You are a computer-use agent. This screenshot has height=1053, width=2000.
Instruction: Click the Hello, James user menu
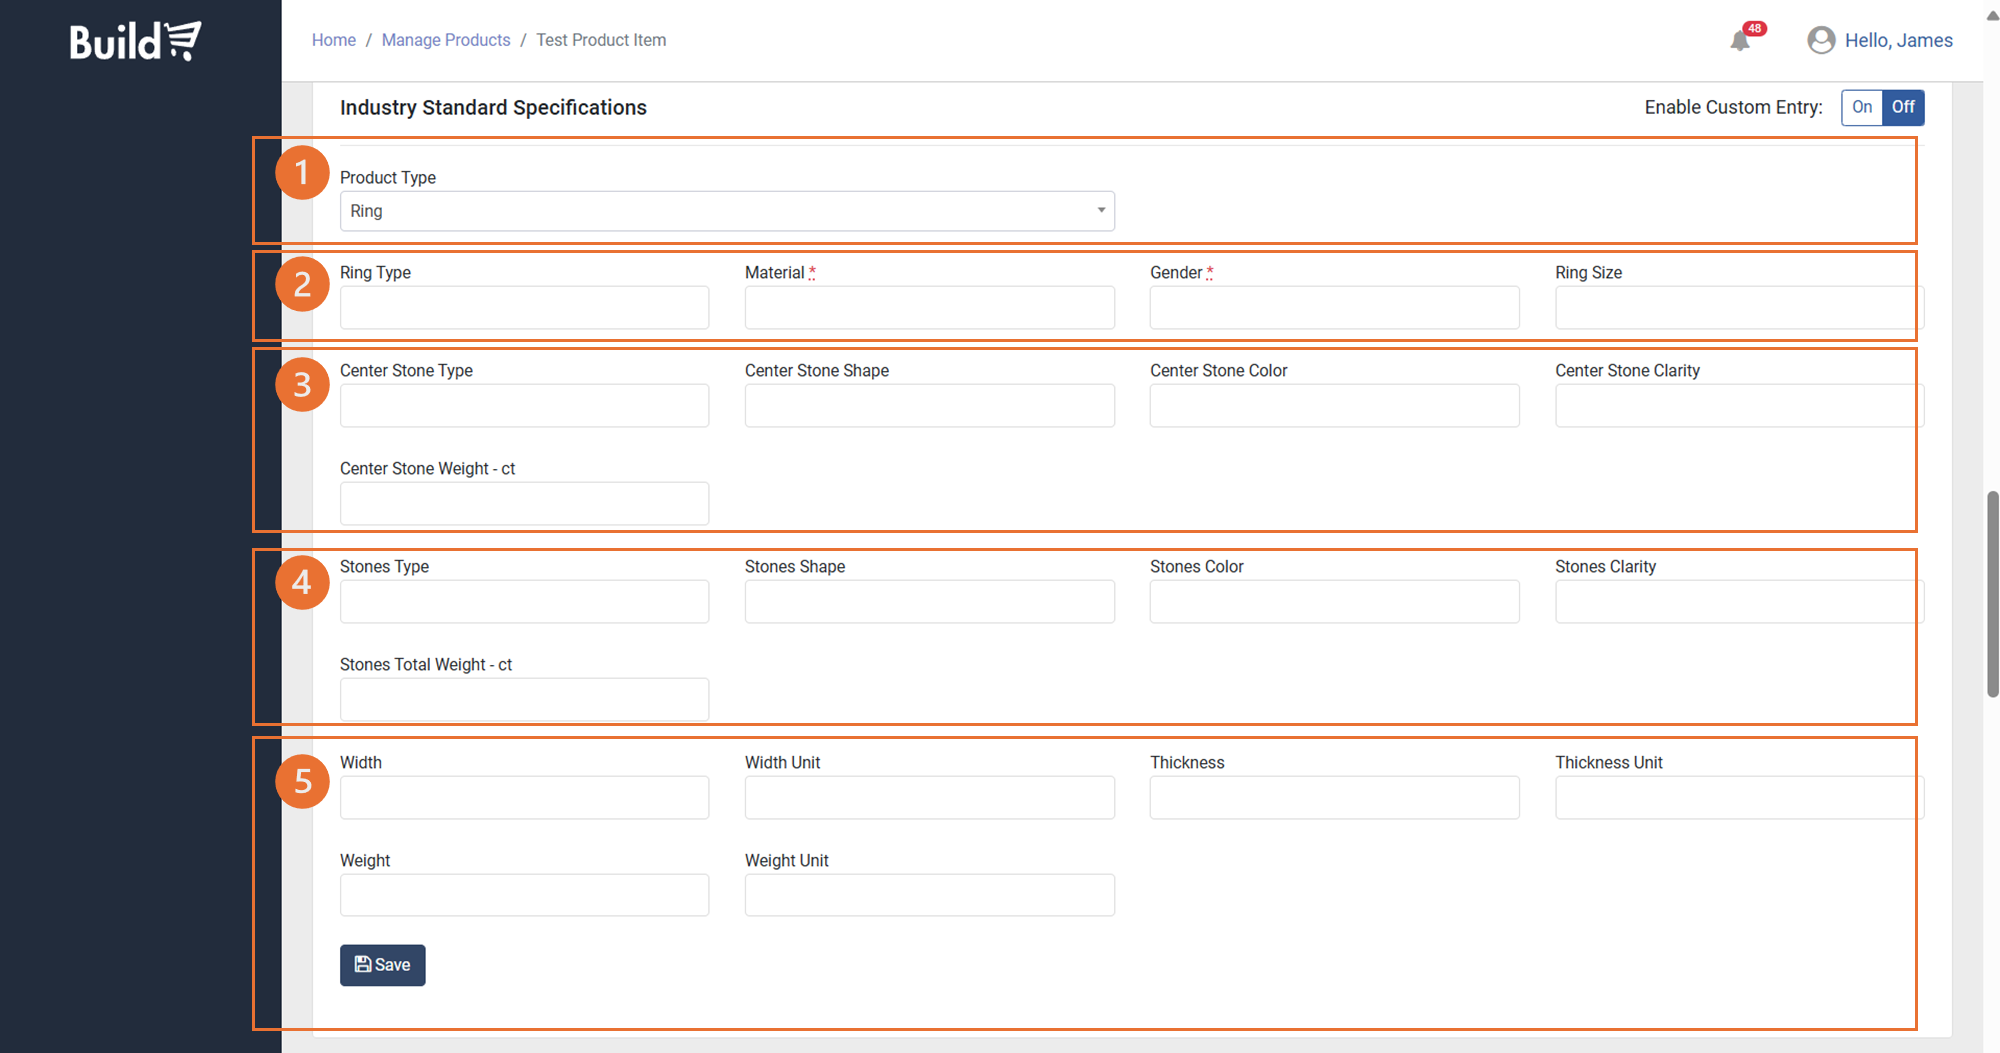click(x=1898, y=40)
